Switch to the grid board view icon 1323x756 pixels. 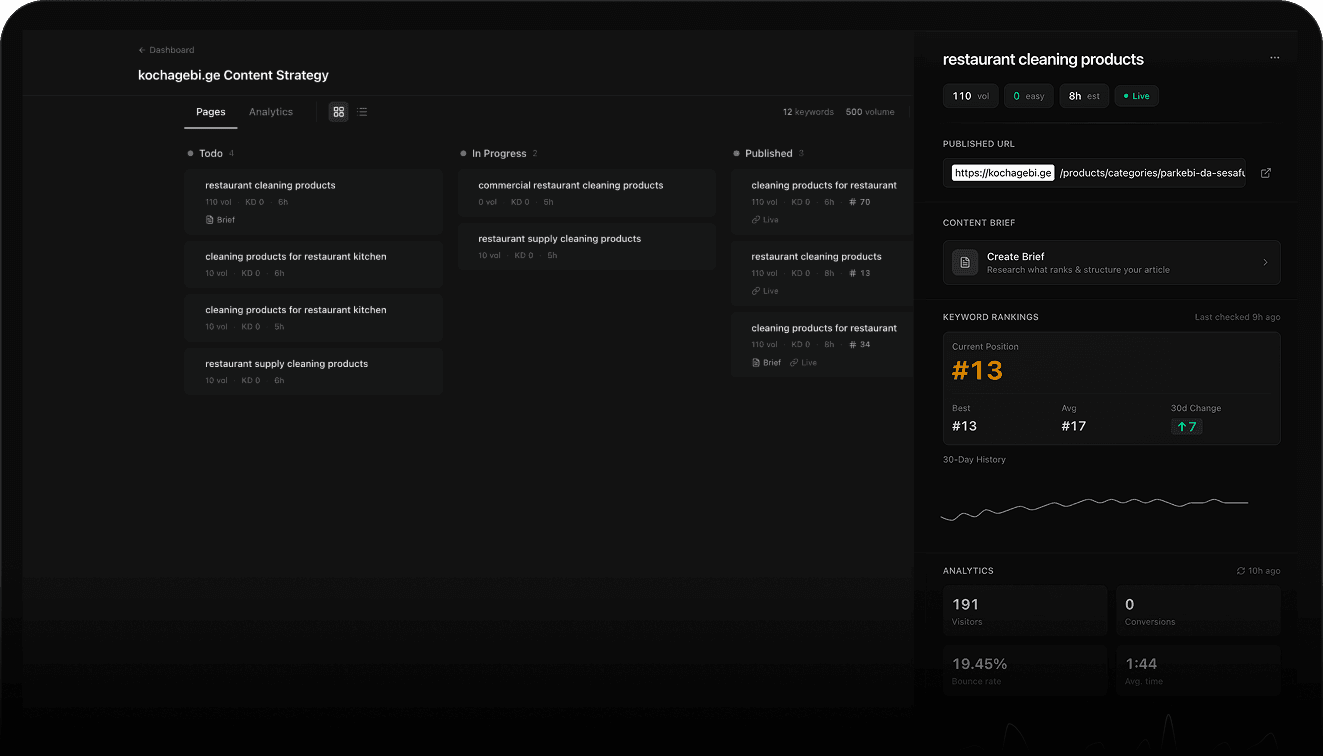pos(338,112)
